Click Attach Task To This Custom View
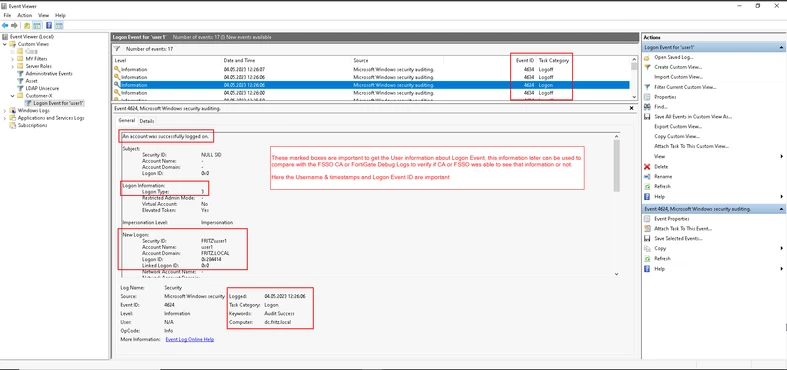The width and height of the screenshot is (787, 370). point(691,147)
